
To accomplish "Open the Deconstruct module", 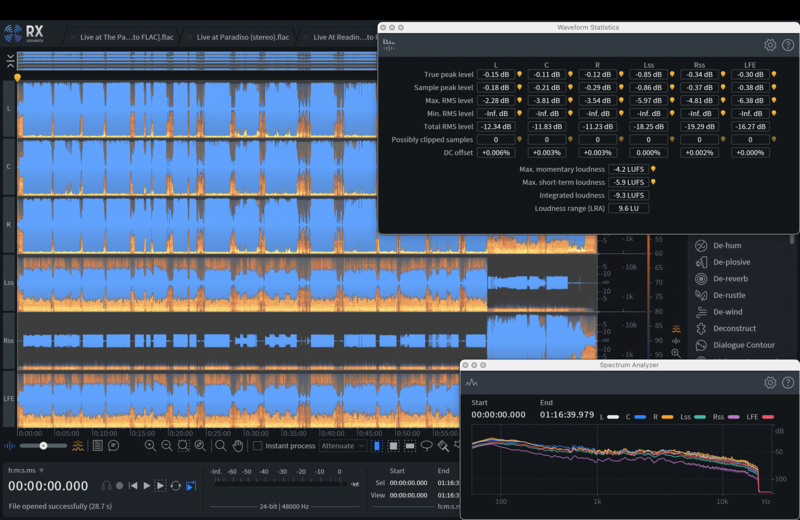I will [x=733, y=328].
